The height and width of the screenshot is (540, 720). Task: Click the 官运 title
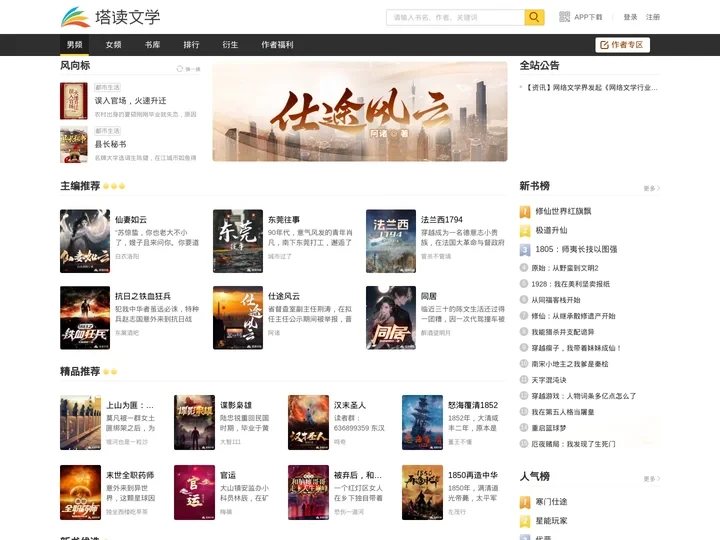point(228,475)
